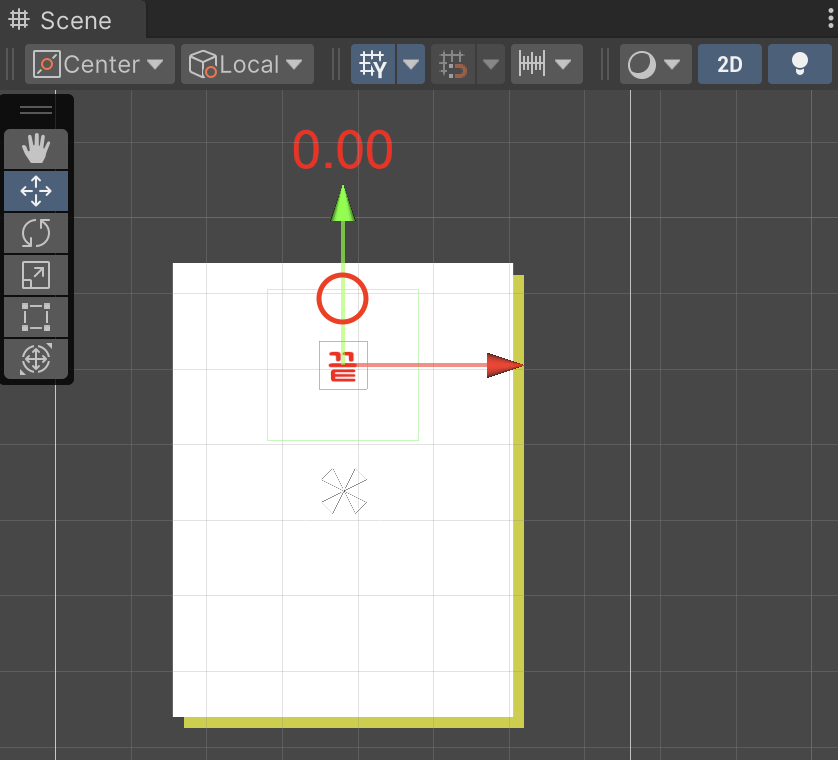Click tools overlay drag handle
The image size is (838, 760).
pos(36,110)
